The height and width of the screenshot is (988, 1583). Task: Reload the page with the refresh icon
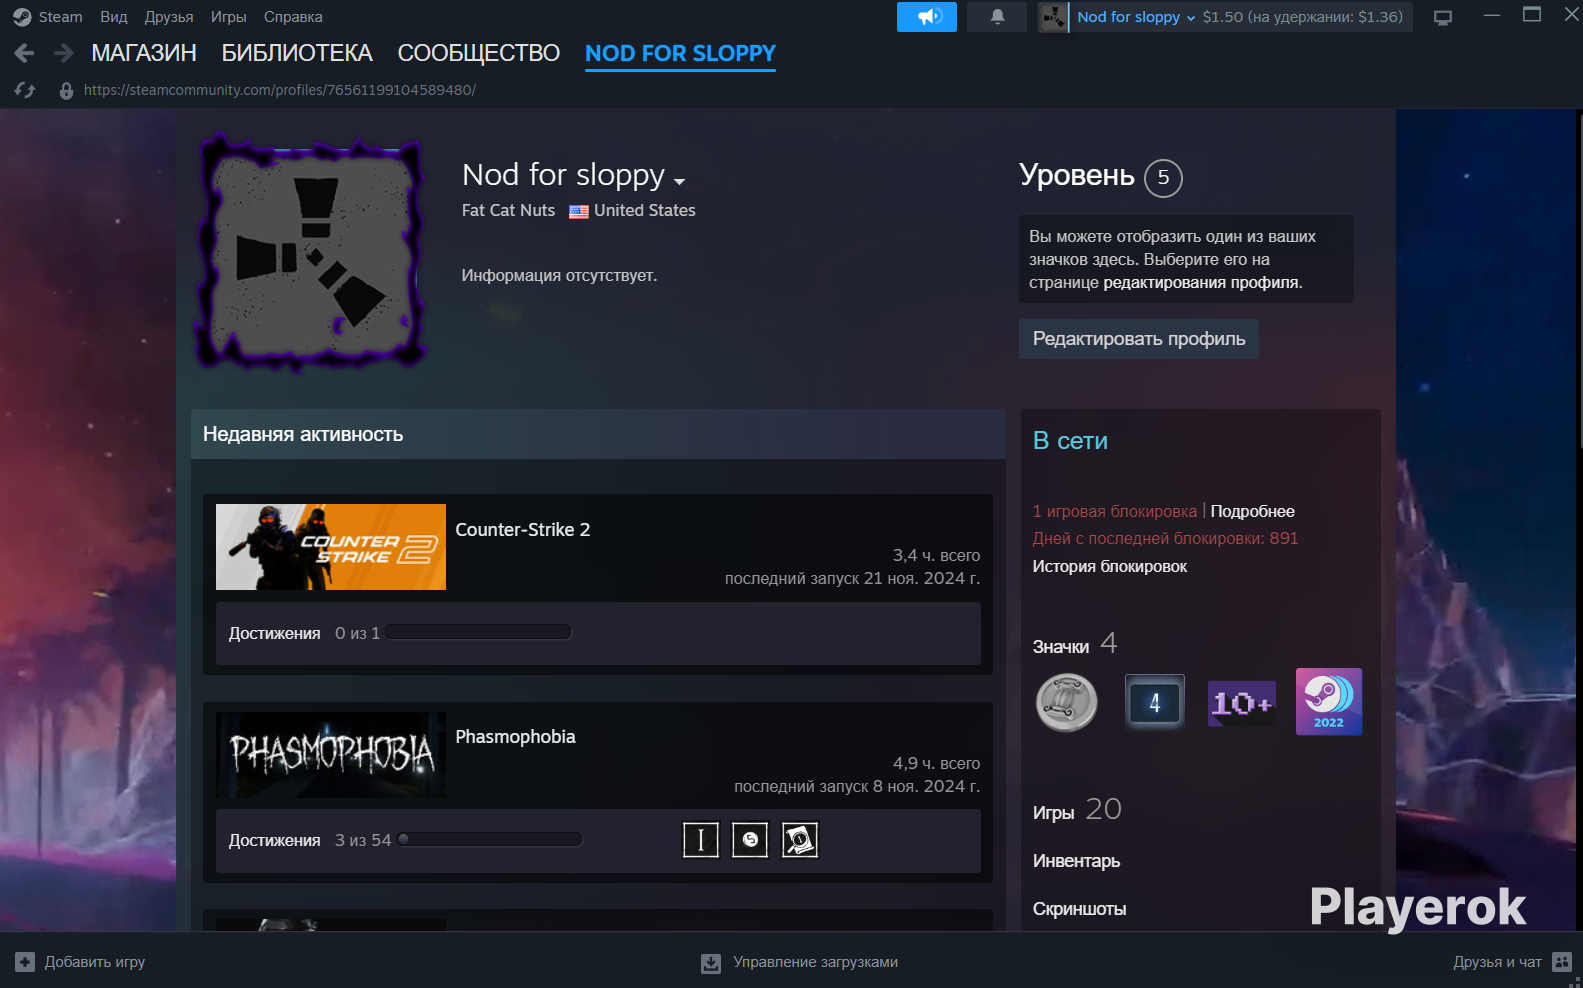pos(25,90)
